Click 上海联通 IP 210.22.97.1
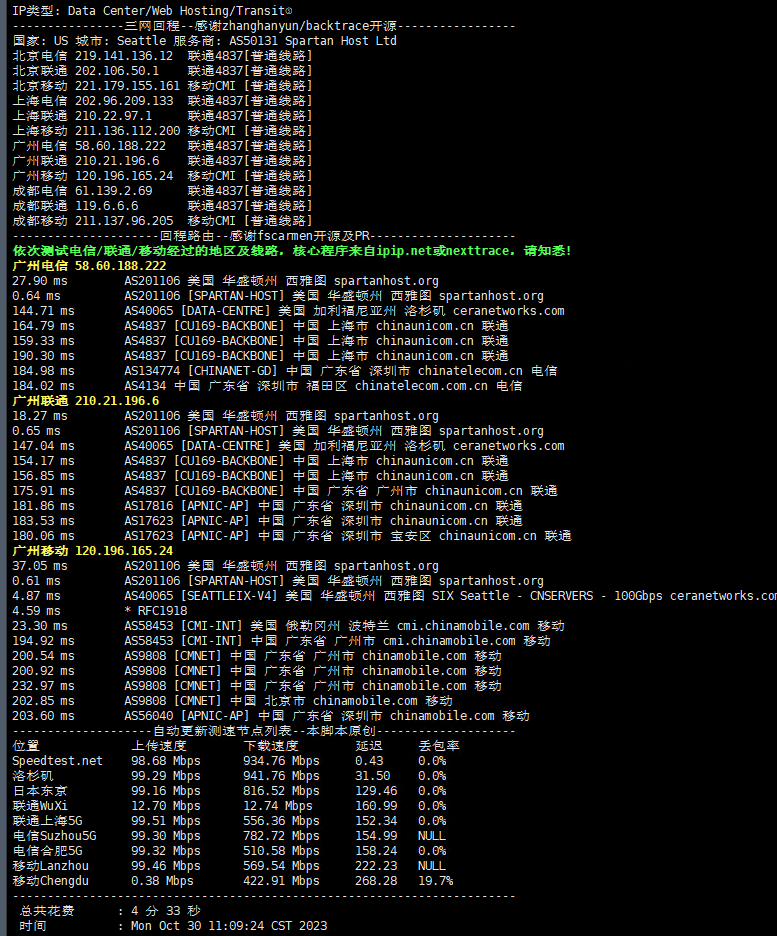 click(x=113, y=116)
